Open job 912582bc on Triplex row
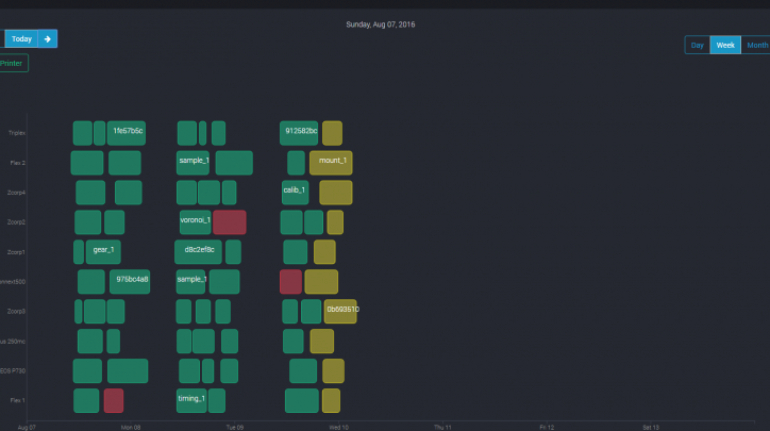The width and height of the screenshot is (770, 431). (x=299, y=133)
